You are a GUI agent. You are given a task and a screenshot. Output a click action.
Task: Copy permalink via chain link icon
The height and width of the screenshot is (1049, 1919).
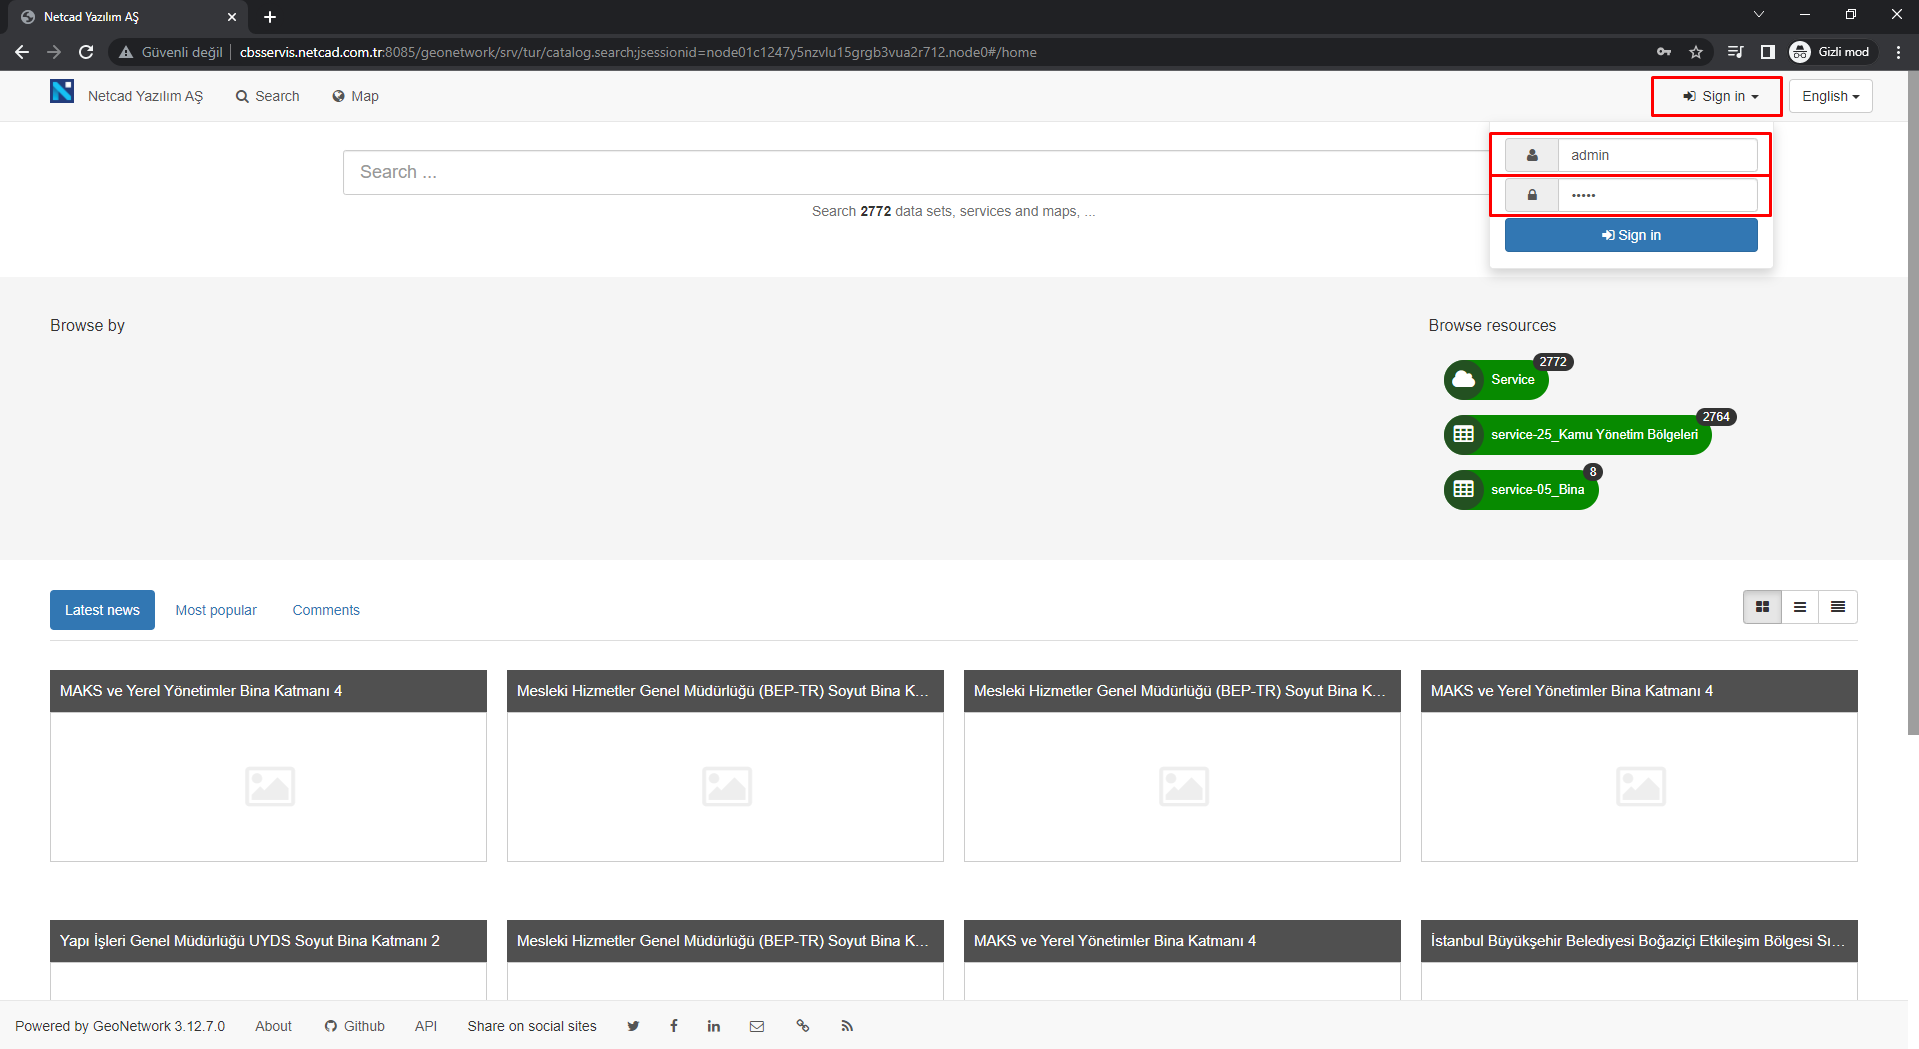[802, 1026]
